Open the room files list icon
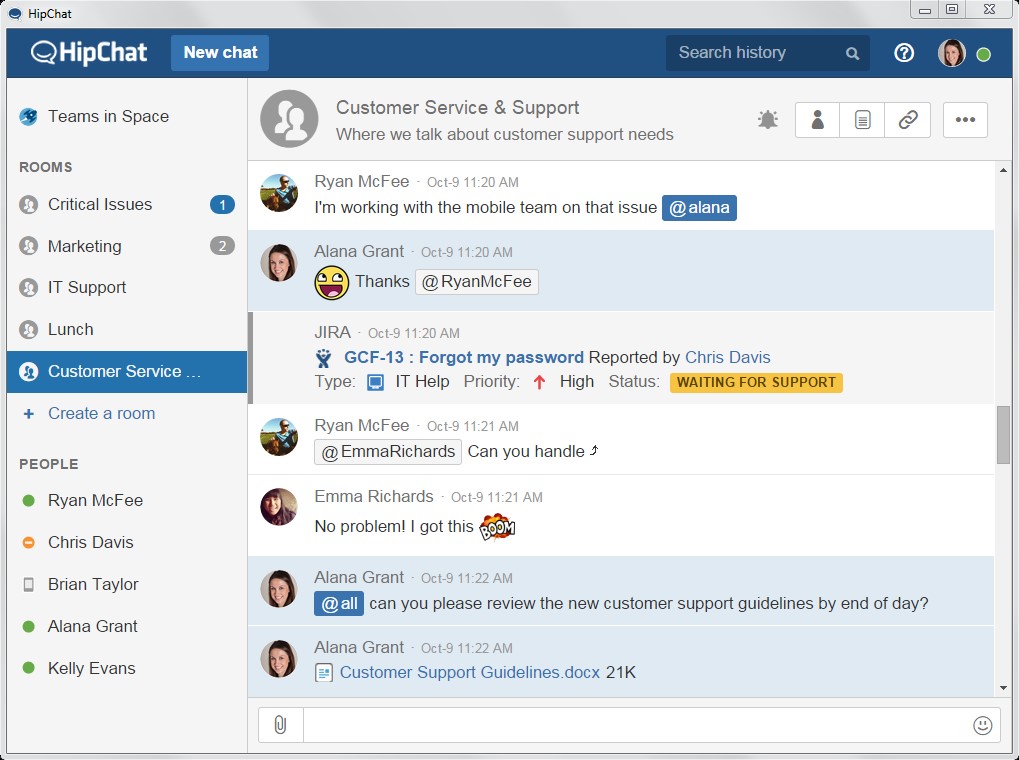Image resolution: width=1019 pixels, height=760 pixels. 862,120
